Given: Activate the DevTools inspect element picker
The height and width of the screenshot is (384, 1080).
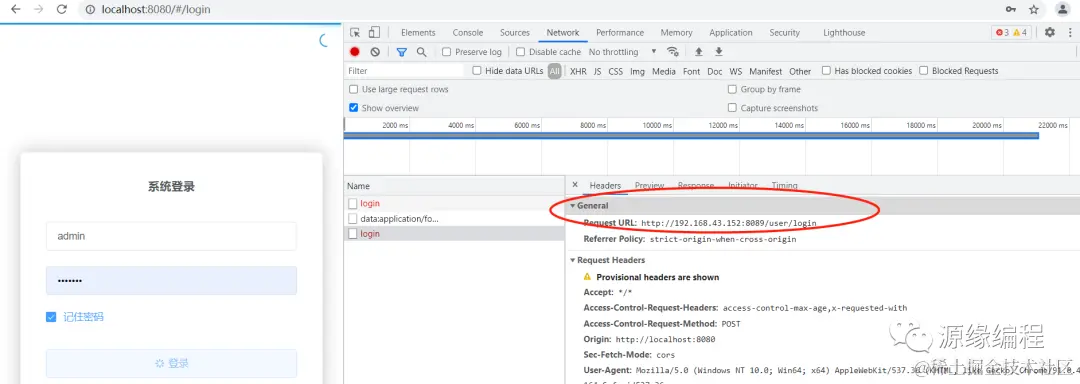Looking at the screenshot, I should pyautogui.click(x=355, y=32).
